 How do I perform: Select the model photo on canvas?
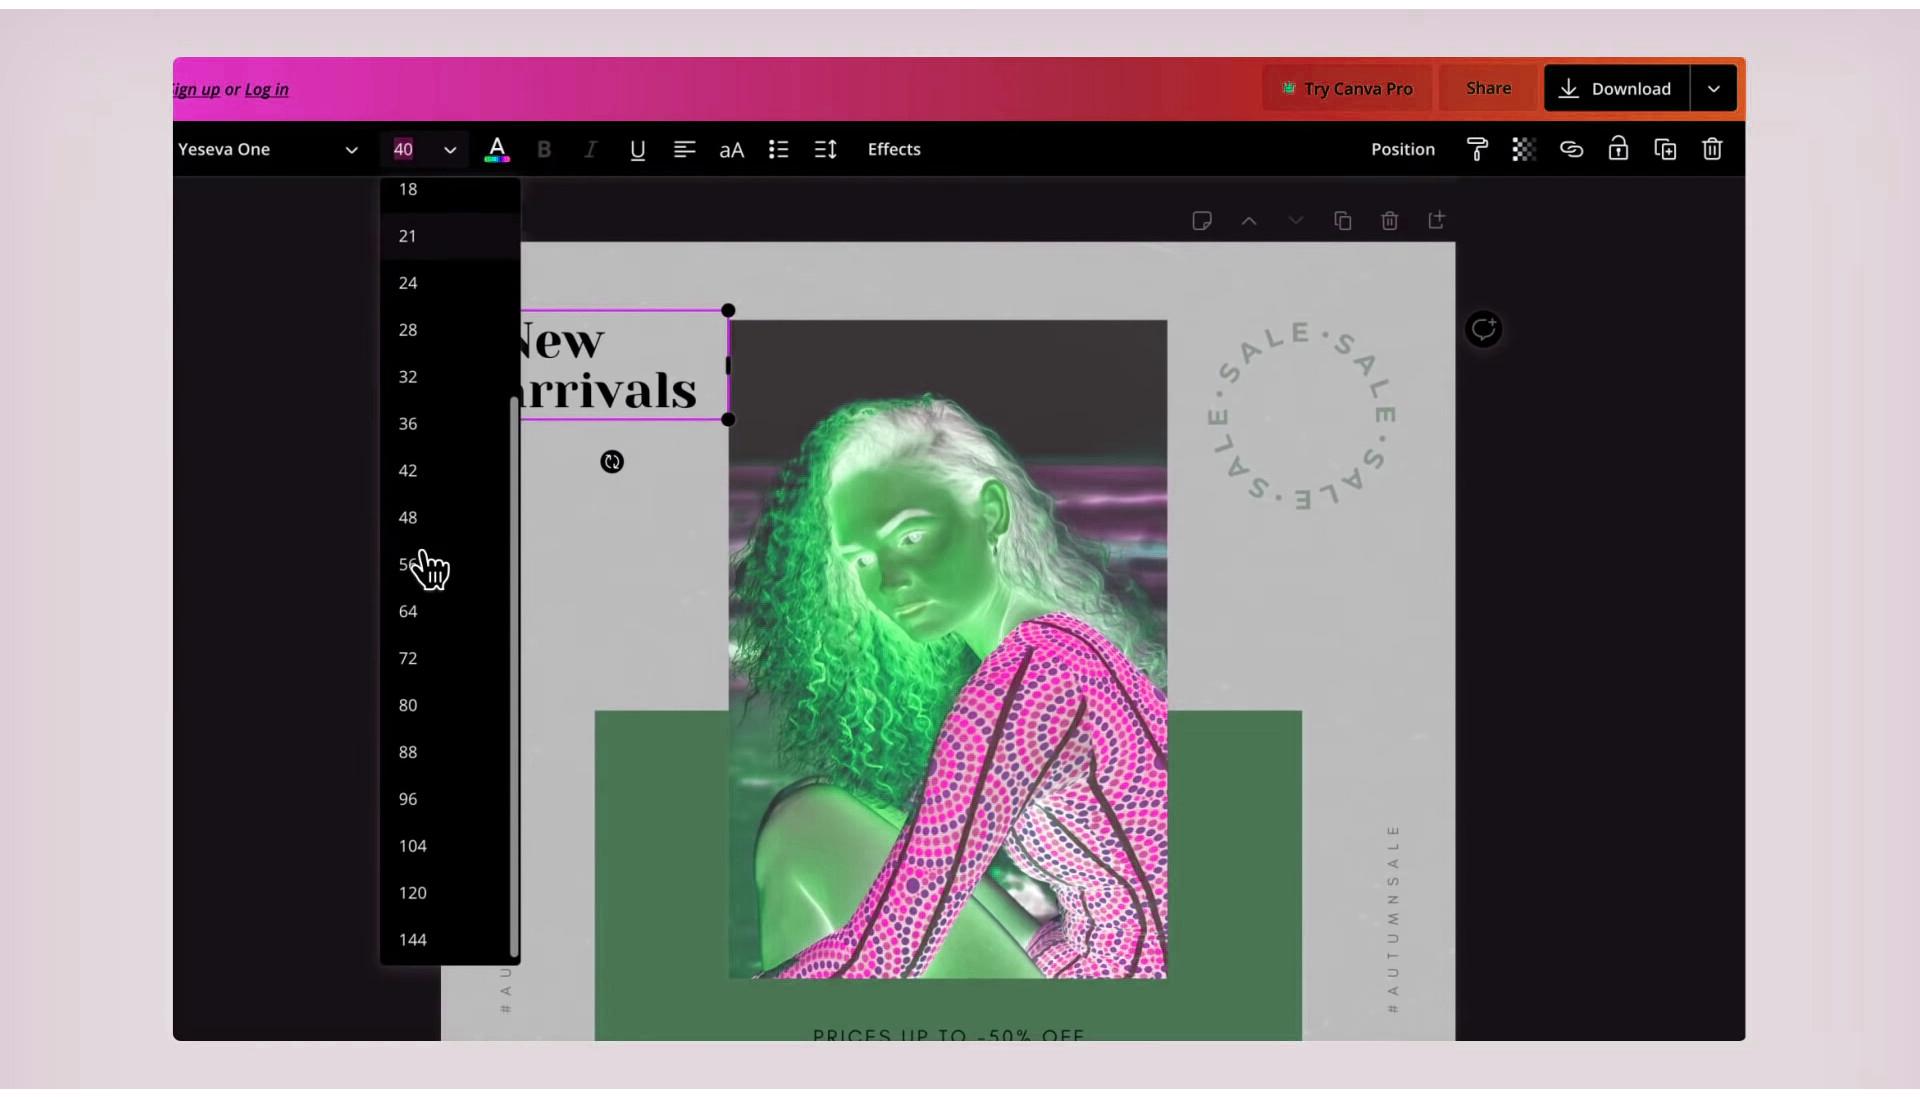[948, 649]
